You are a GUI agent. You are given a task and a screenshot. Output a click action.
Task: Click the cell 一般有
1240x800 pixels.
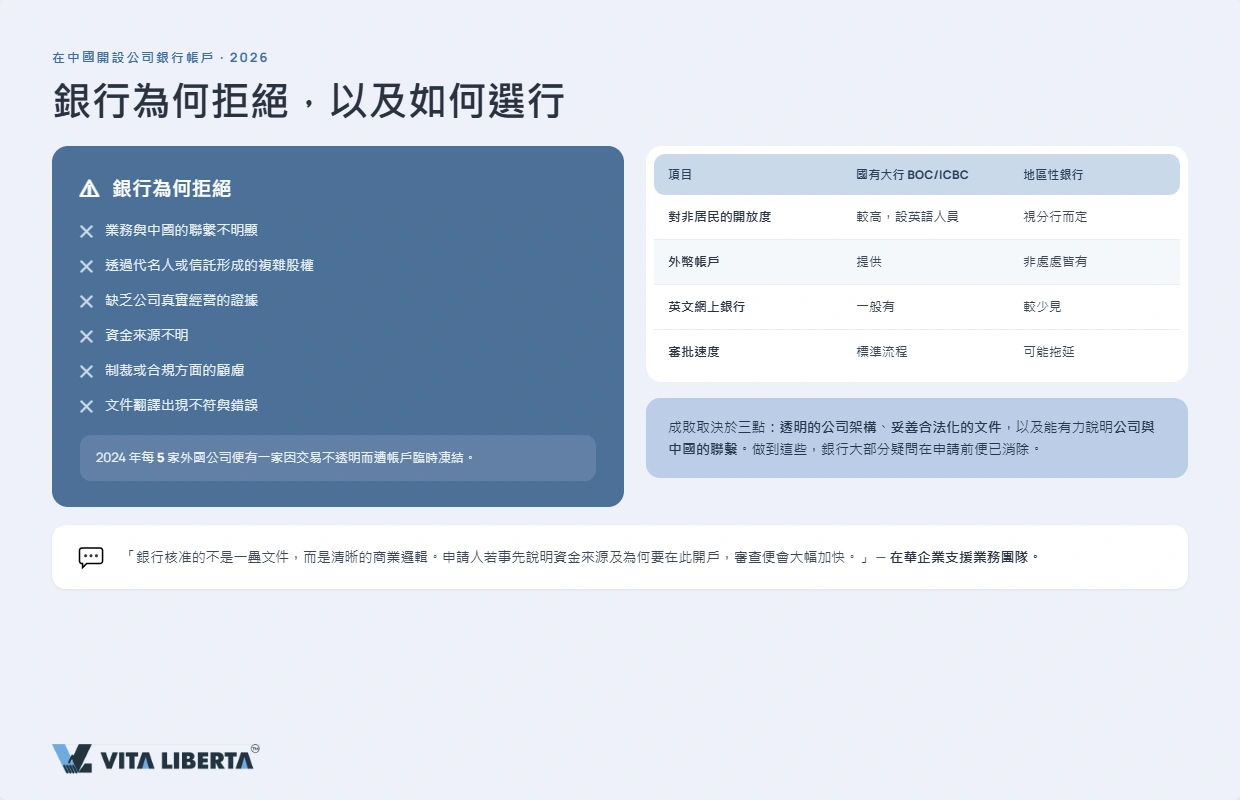click(875, 307)
